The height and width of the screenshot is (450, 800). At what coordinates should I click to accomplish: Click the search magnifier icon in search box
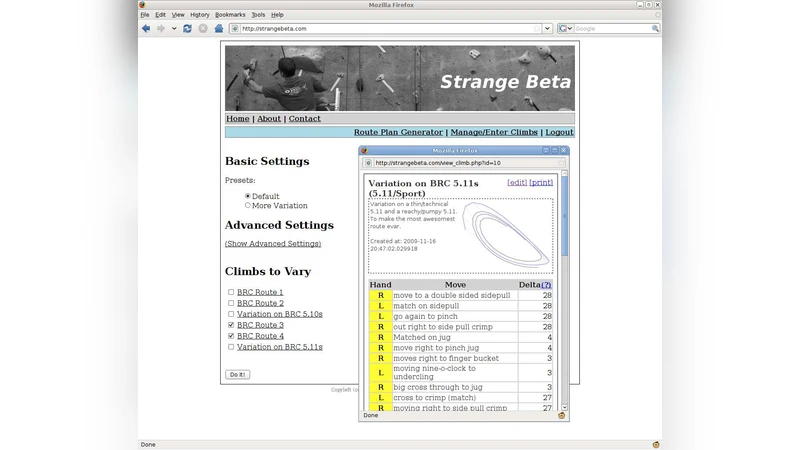pyautogui.click(x=655, y=28)
